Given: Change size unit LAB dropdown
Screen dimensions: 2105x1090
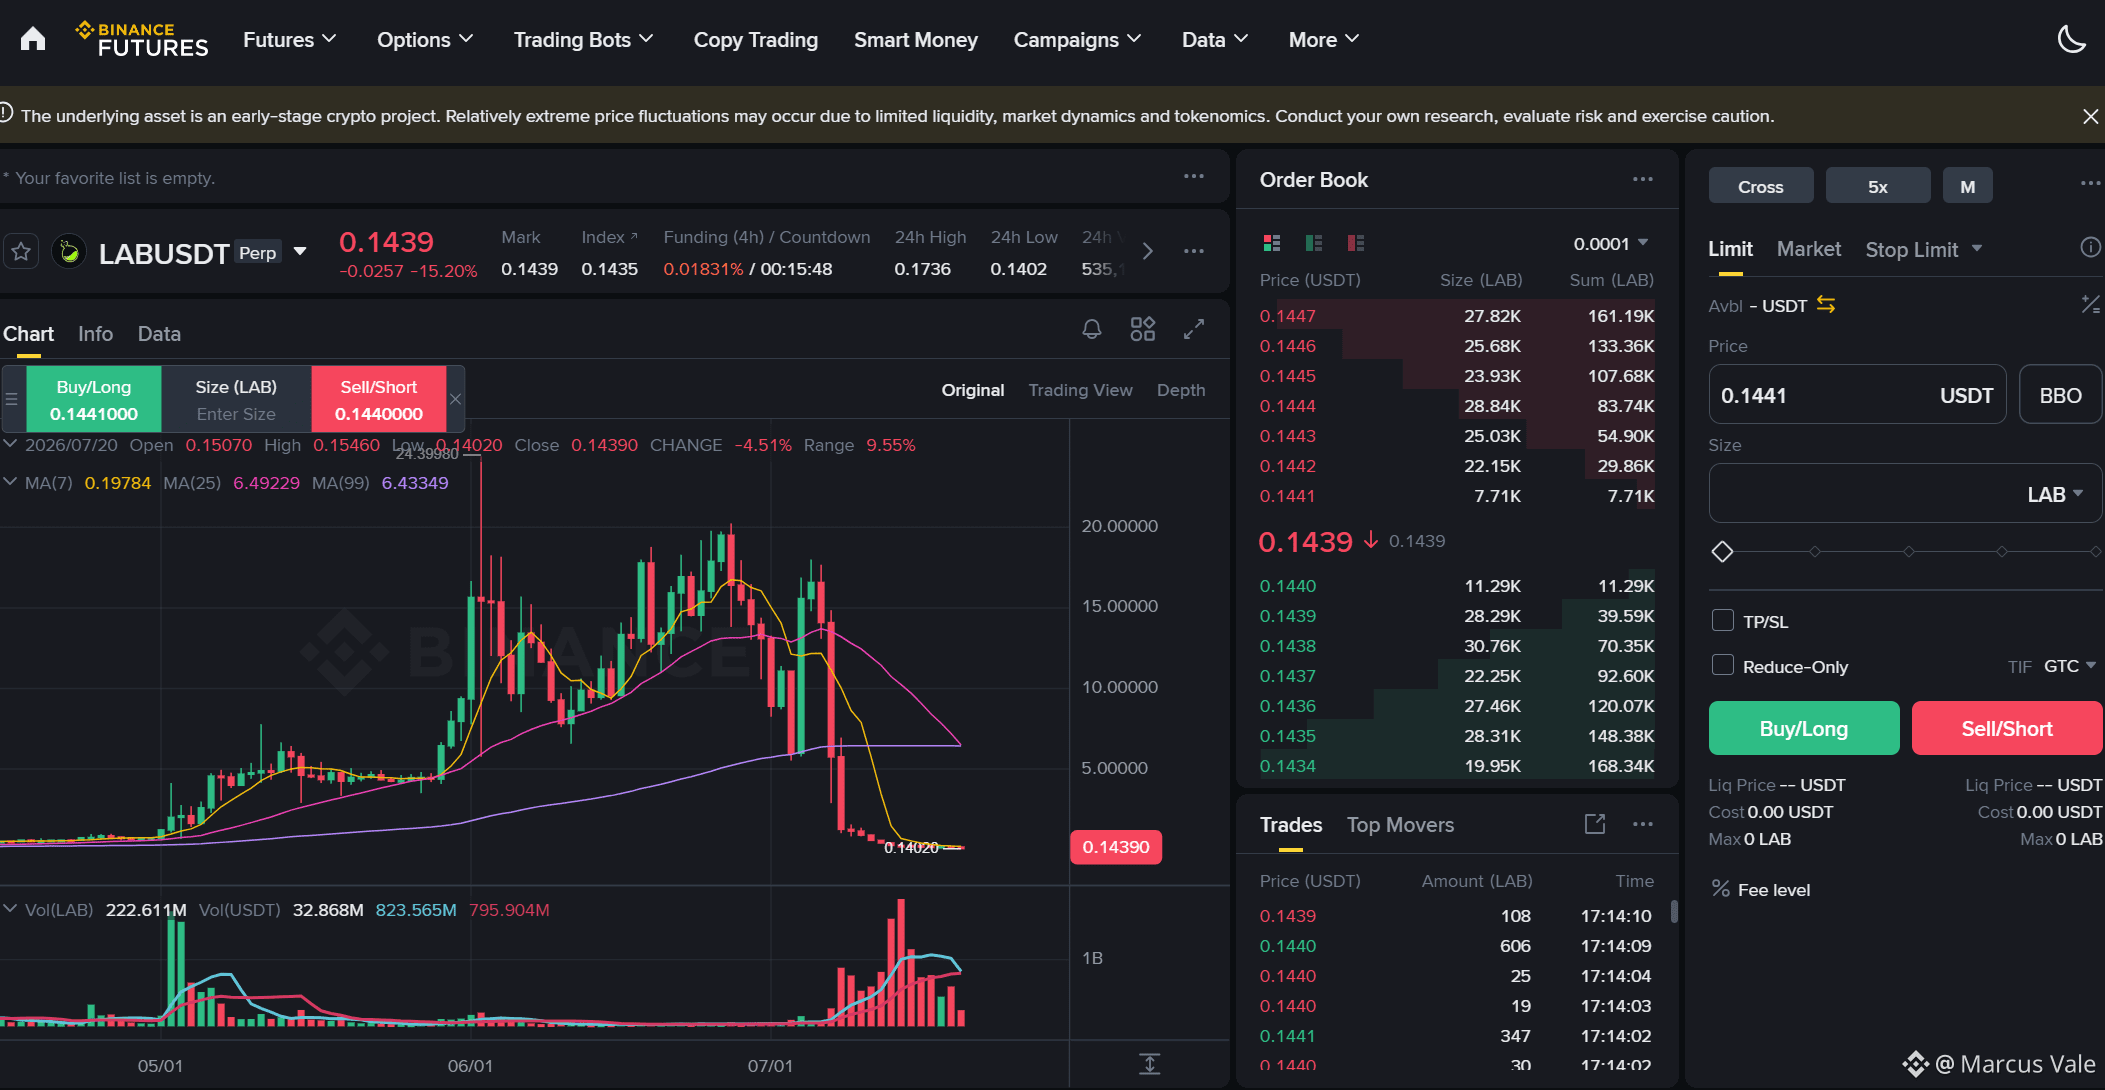Looking at the screenshot, I should point(2055,494).
